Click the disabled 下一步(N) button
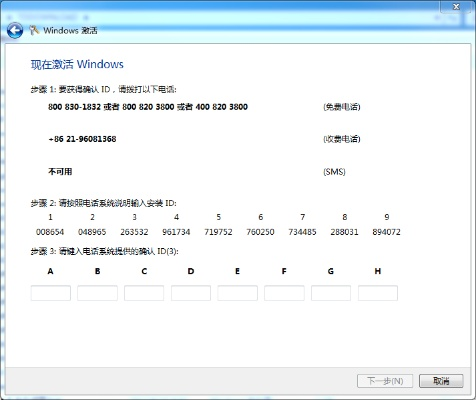 tap(385, 381)
